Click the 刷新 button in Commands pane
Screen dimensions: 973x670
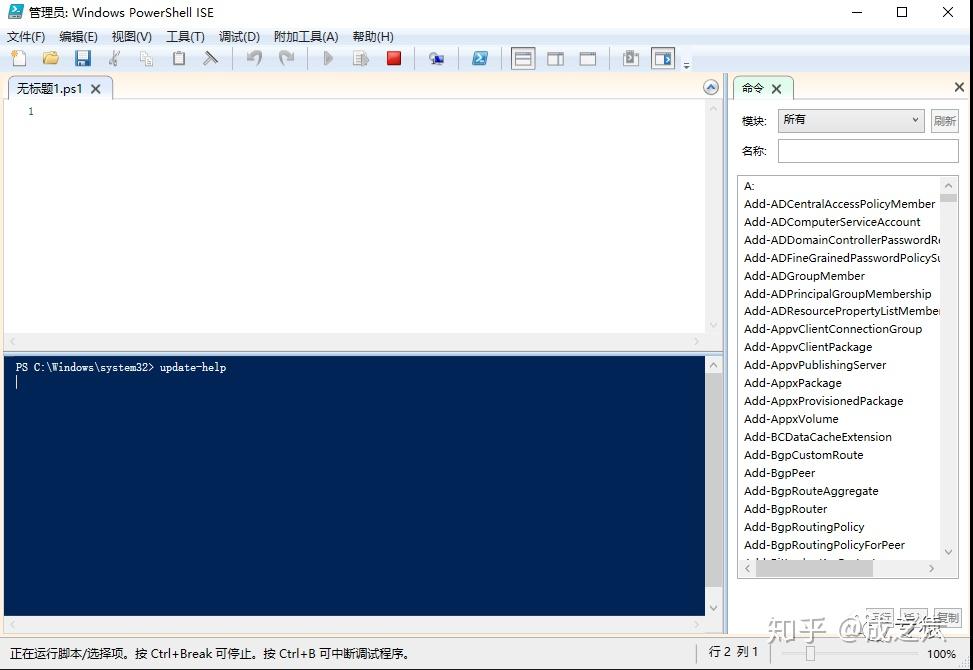coord(944,120)
